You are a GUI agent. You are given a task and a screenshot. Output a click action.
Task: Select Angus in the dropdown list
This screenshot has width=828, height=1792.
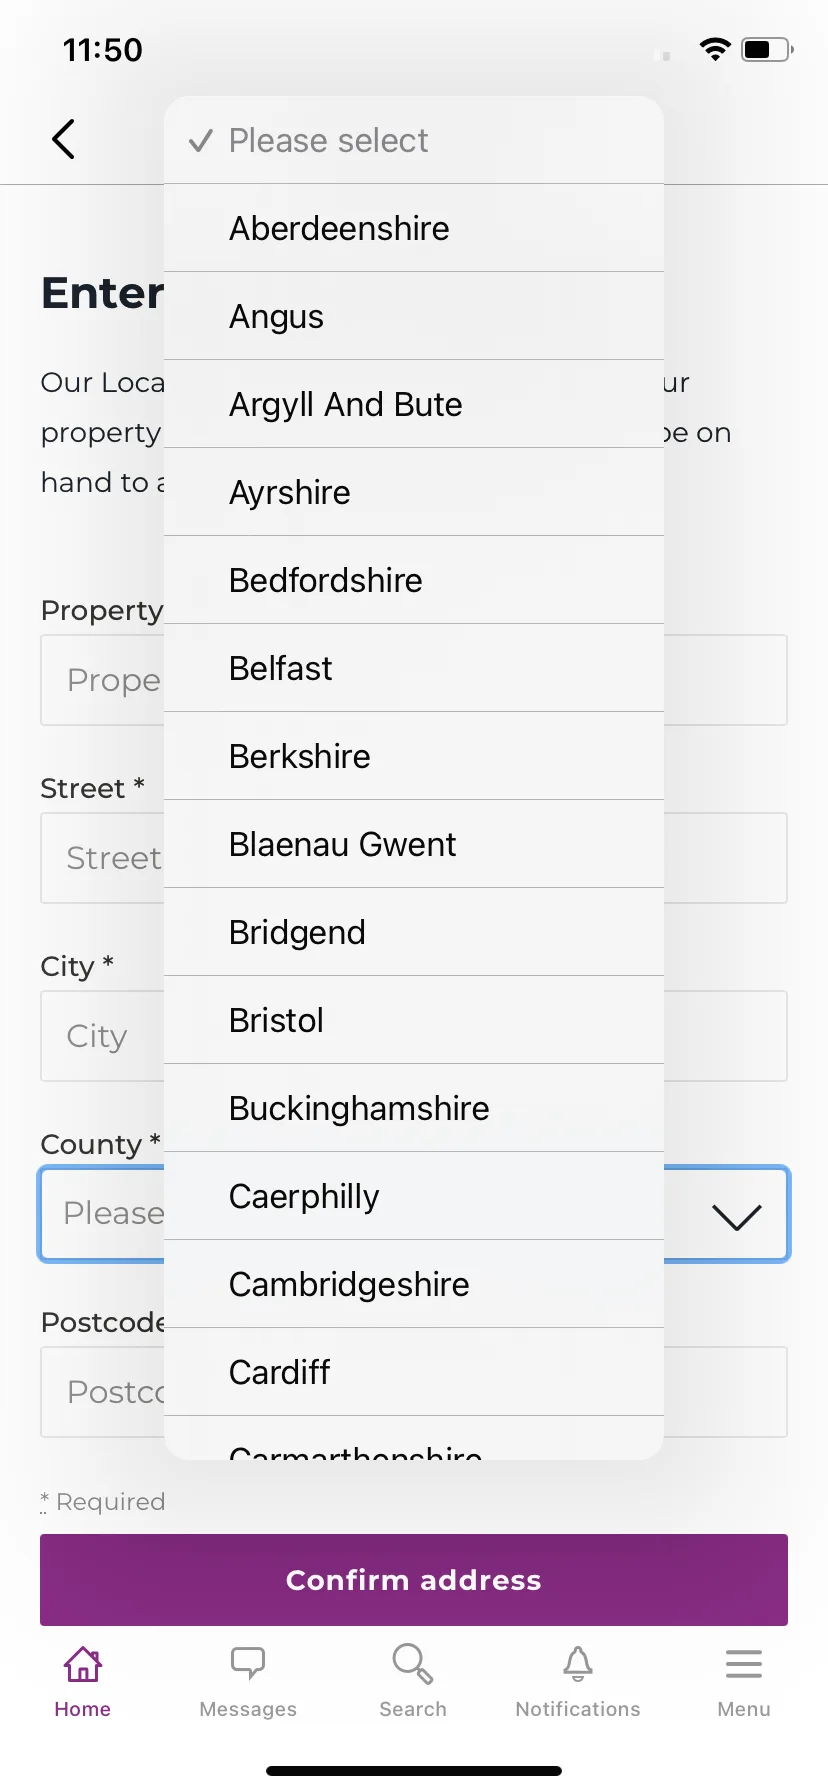click(x=414, y=316)
